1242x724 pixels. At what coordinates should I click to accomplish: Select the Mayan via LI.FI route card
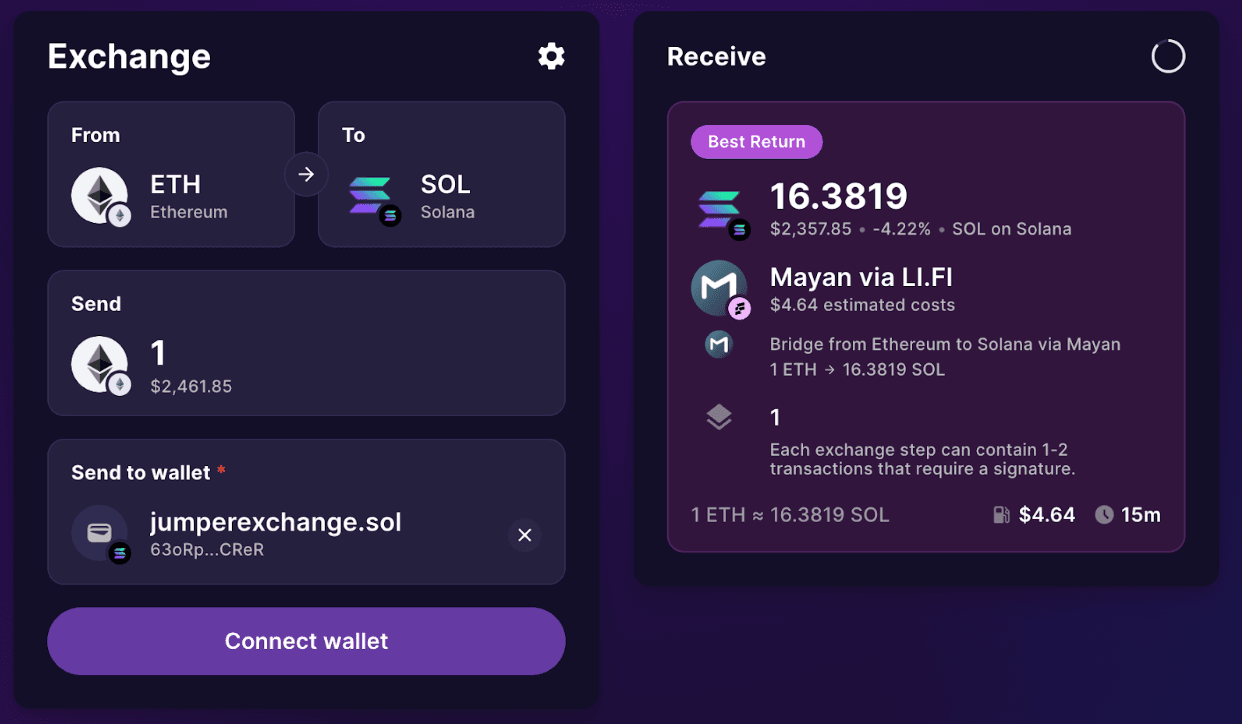(x=926, y=327)
